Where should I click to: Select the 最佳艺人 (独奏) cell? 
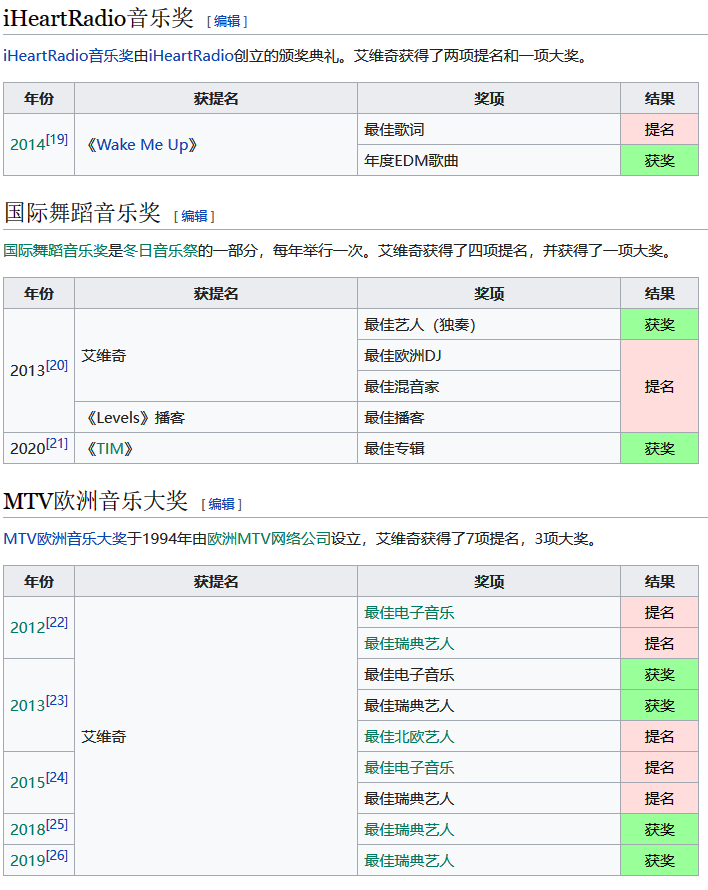pyautogui.click(x=488, y=325)
